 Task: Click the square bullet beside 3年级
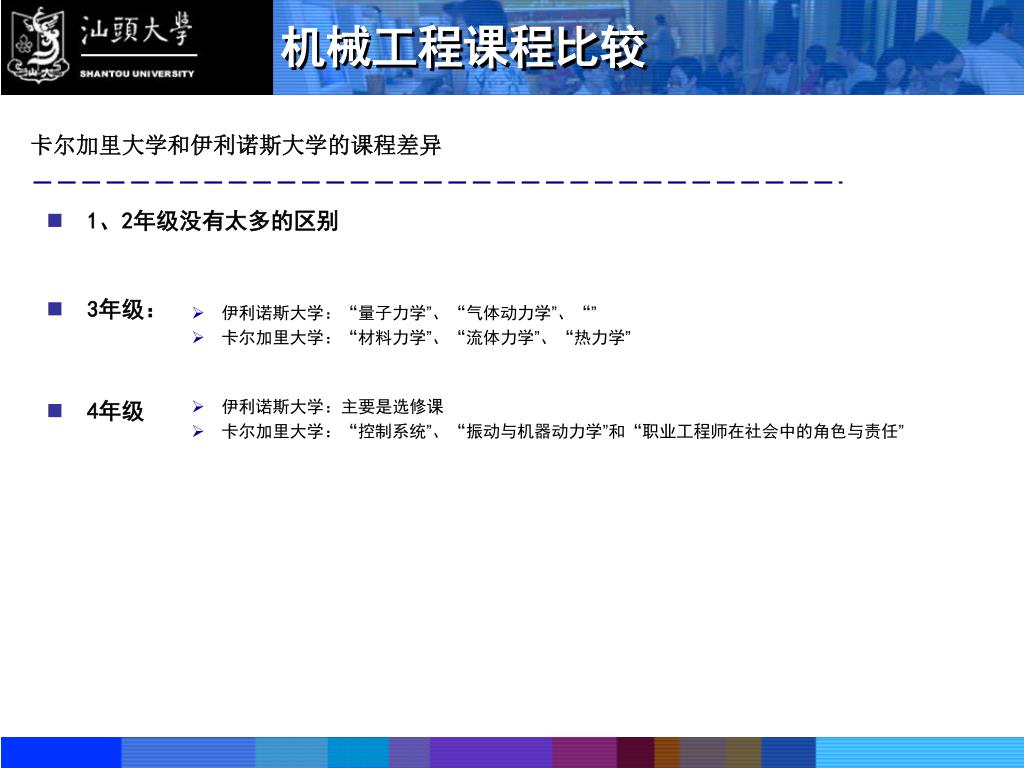55,308
